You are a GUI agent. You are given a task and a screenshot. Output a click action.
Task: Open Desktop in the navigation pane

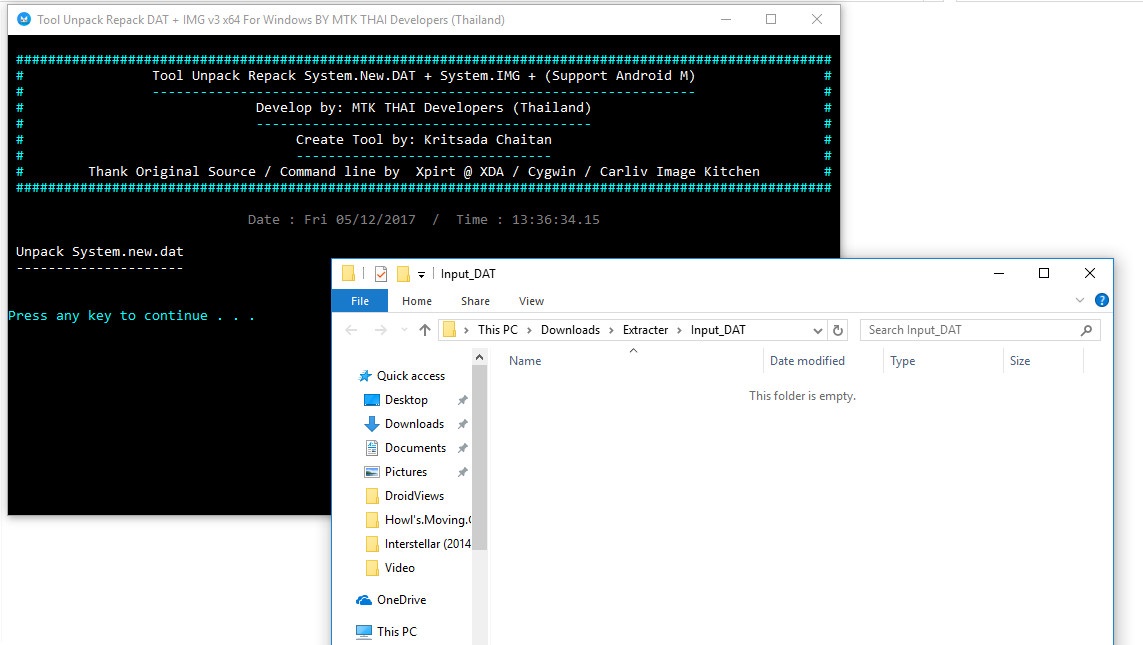click(x=406, y=400)
